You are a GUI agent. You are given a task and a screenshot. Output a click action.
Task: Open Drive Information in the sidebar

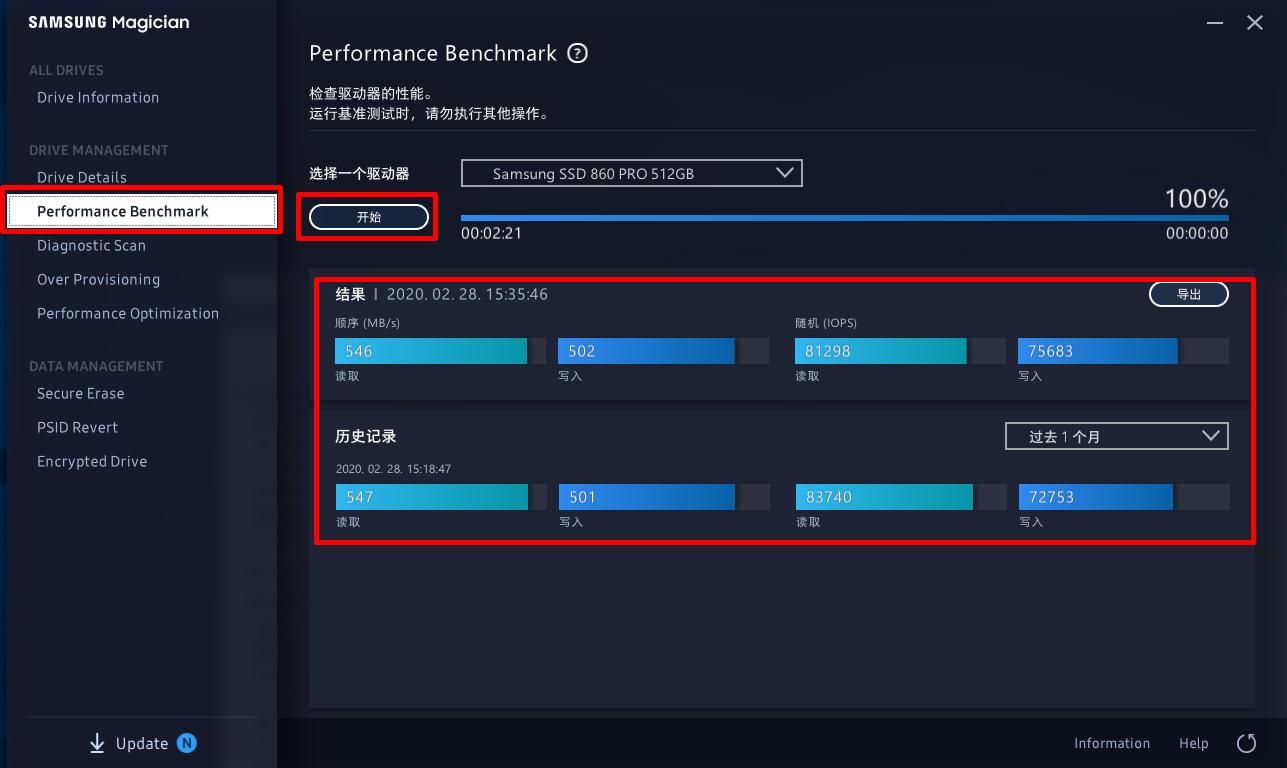click(x=98, y=97)
